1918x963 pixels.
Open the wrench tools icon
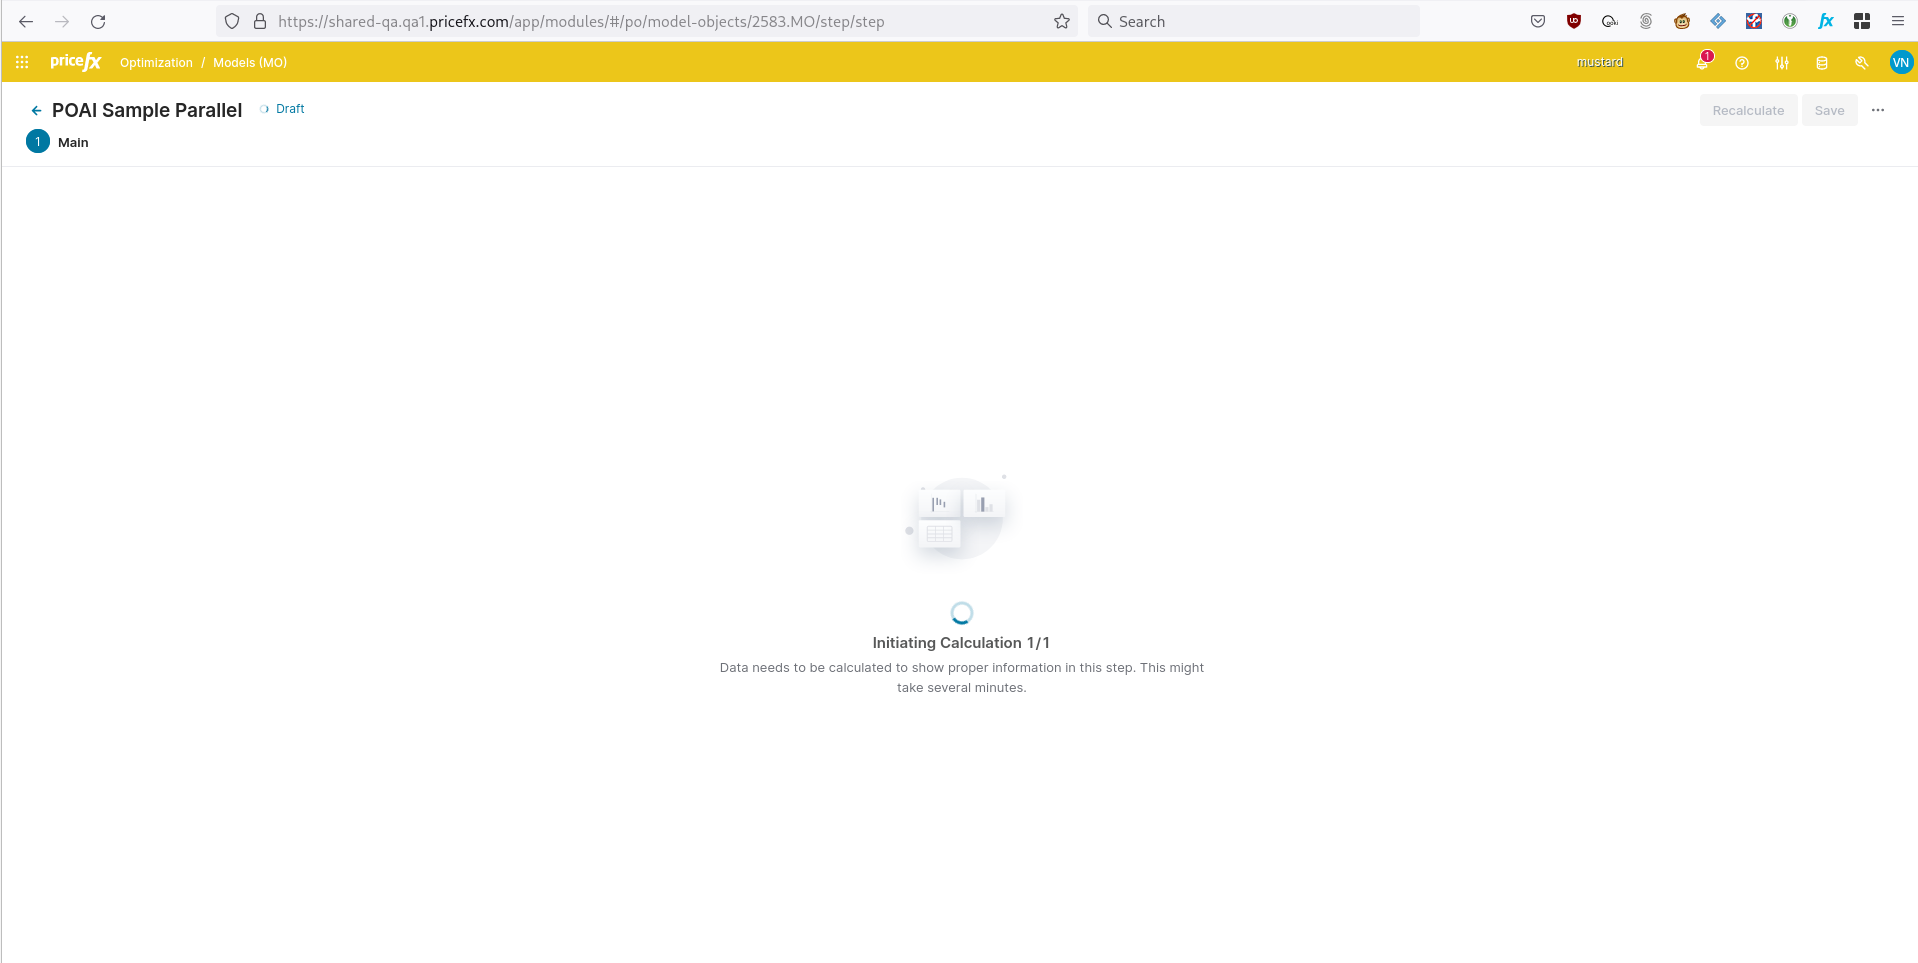tap(1861, 63)
